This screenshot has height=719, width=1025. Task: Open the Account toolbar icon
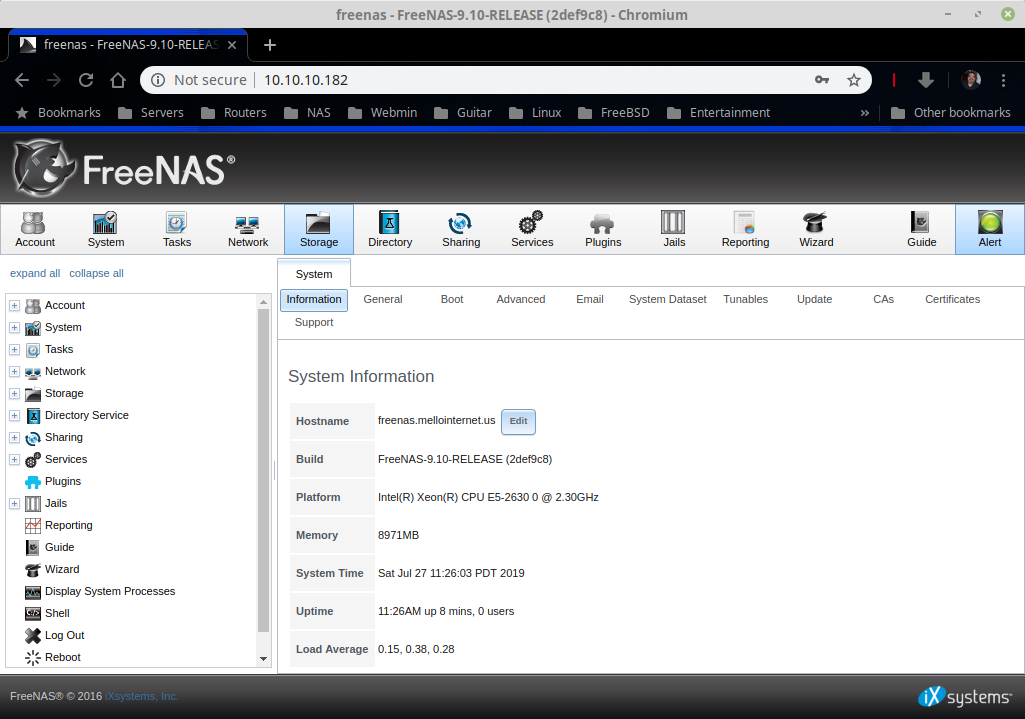coord(35,229)
